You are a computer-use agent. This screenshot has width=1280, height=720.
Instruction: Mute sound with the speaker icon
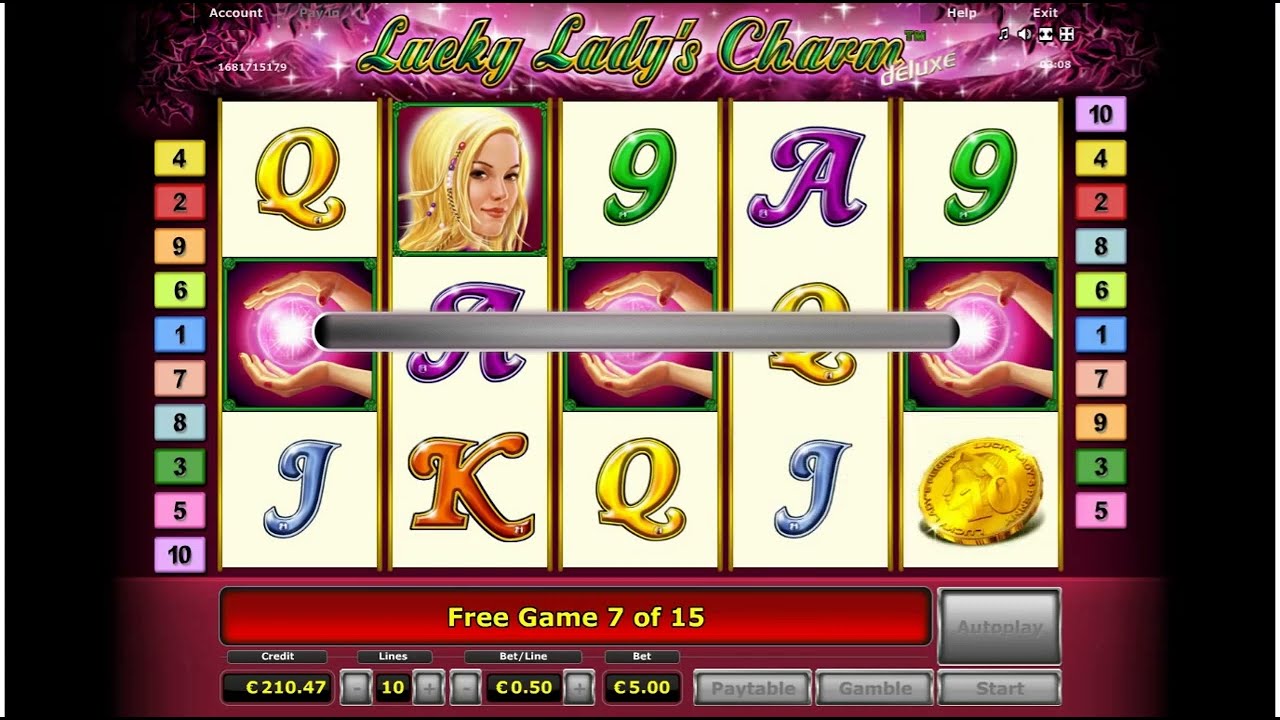pos(1025,34)
